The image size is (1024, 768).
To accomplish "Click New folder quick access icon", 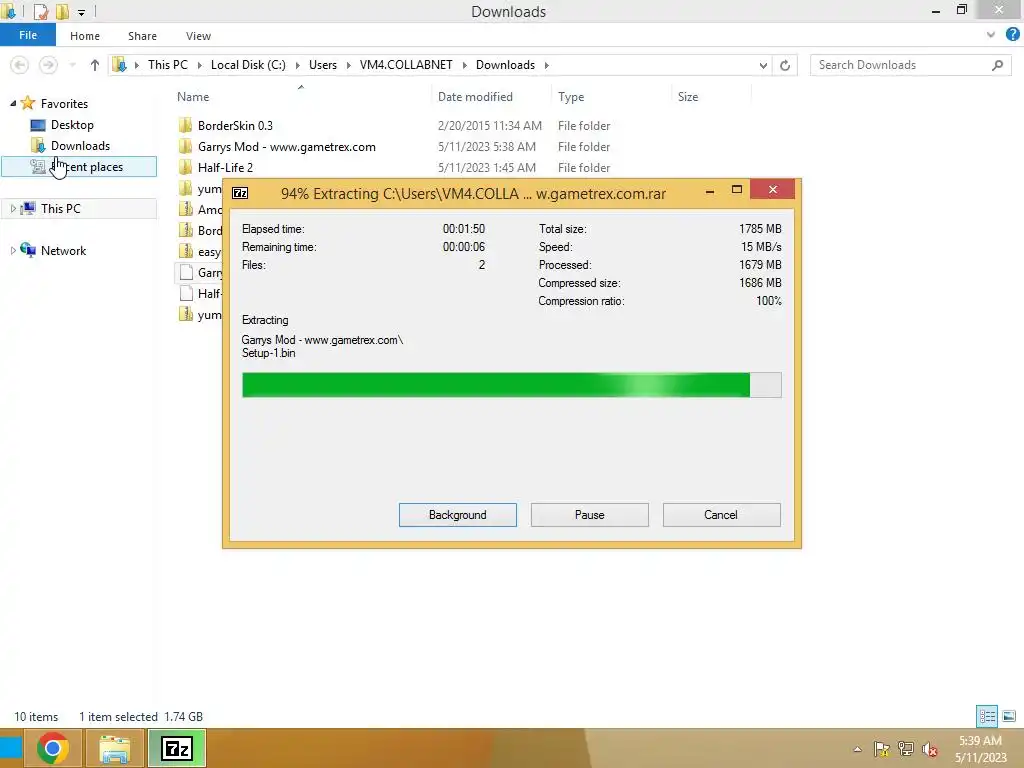I will (x=62, y=11).
